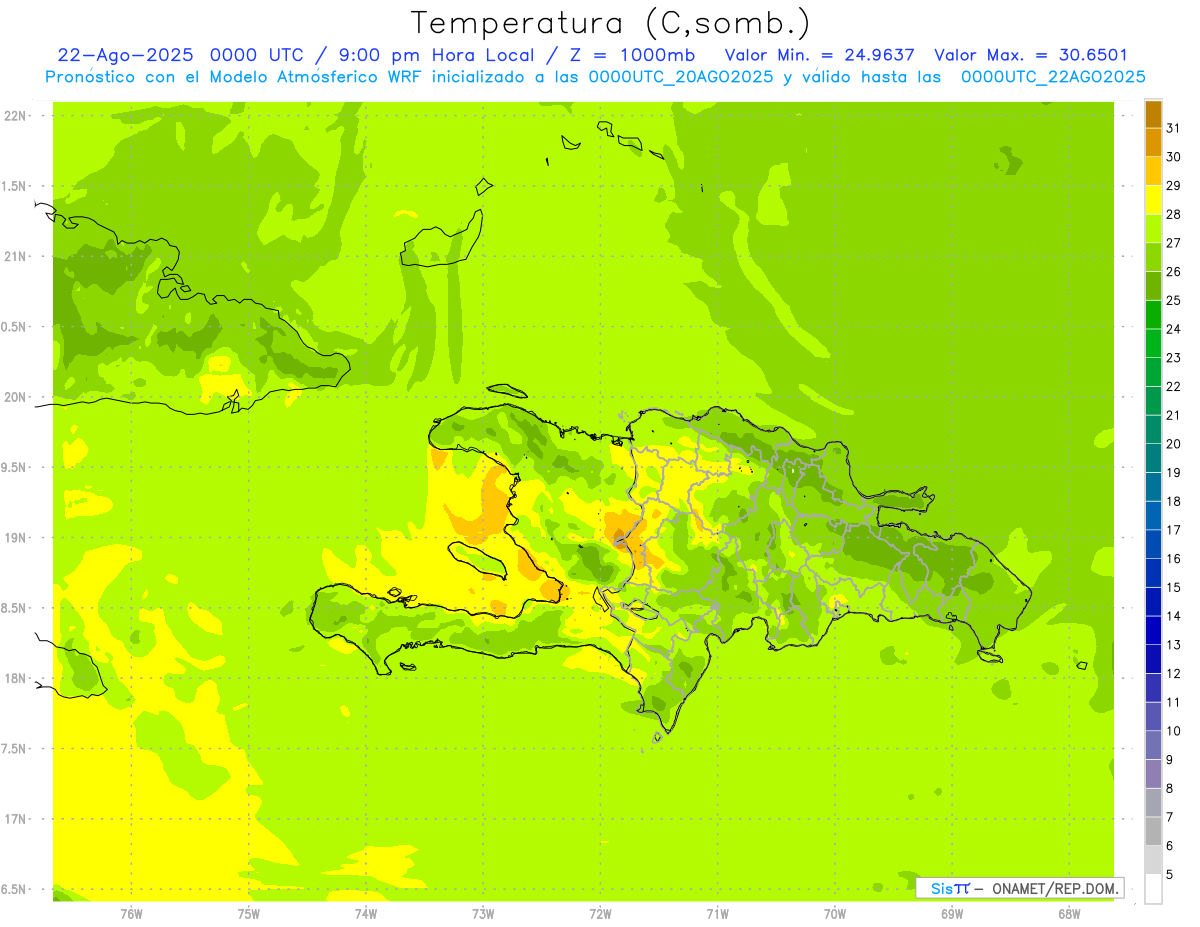The image size is (1200, 927).
Task: Click the '20' value on the color scale
Action: (x=1174, y=444)
